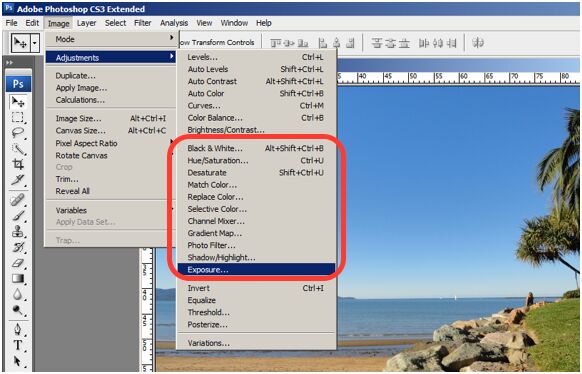Collapse toolbox with the double-arrow button
Image resolution: width=582 pixels, height=374 pixels.
pos(9,62)
